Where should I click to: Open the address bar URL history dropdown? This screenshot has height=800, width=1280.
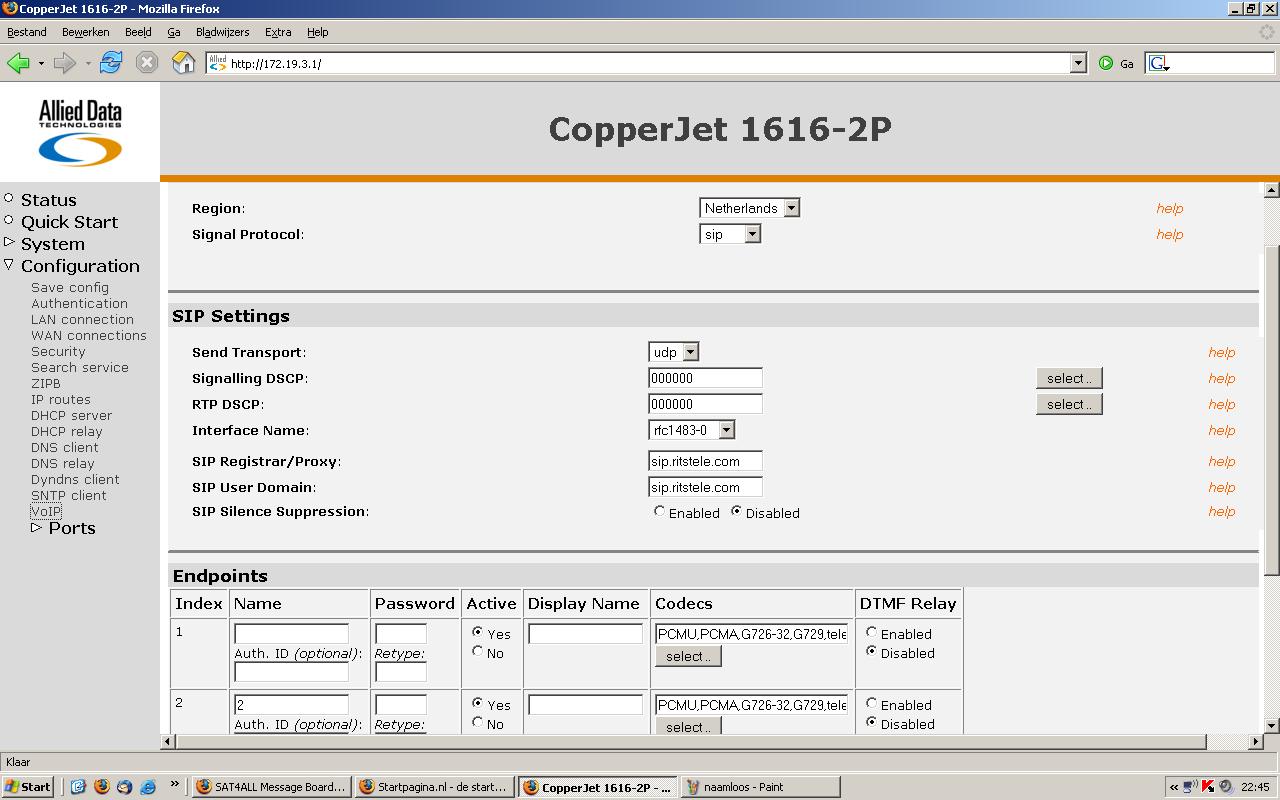pyautogui.click(x=1078, y=63)
